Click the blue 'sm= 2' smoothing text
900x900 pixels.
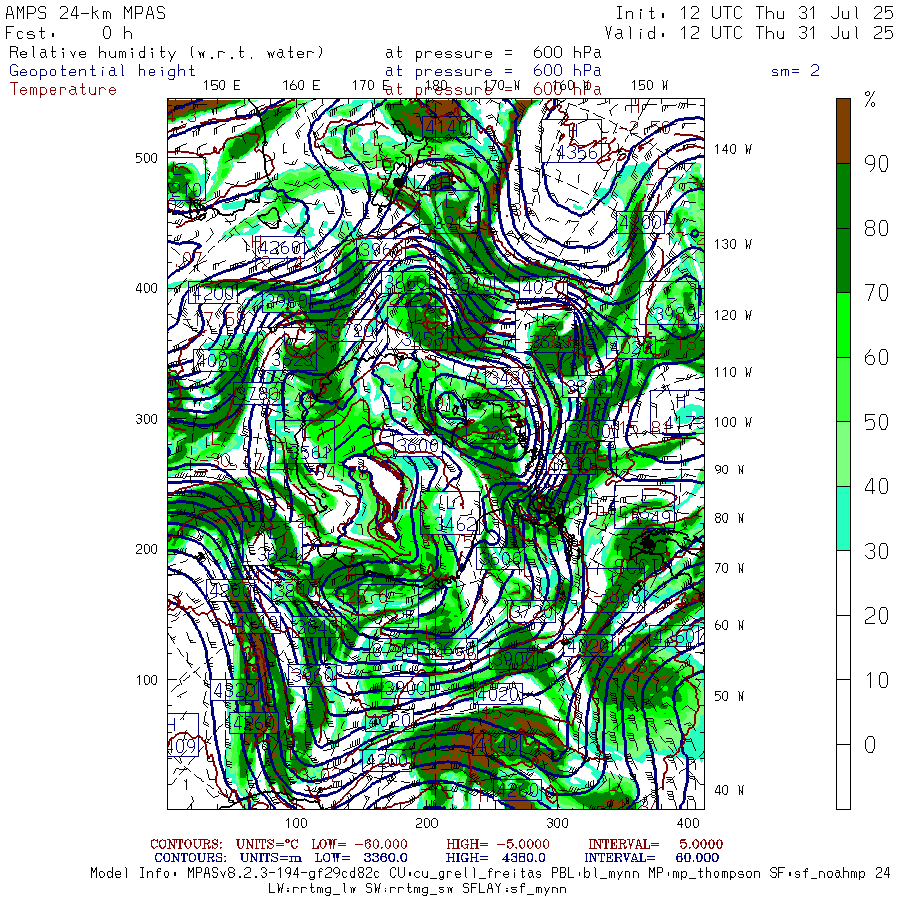(795, 71)
